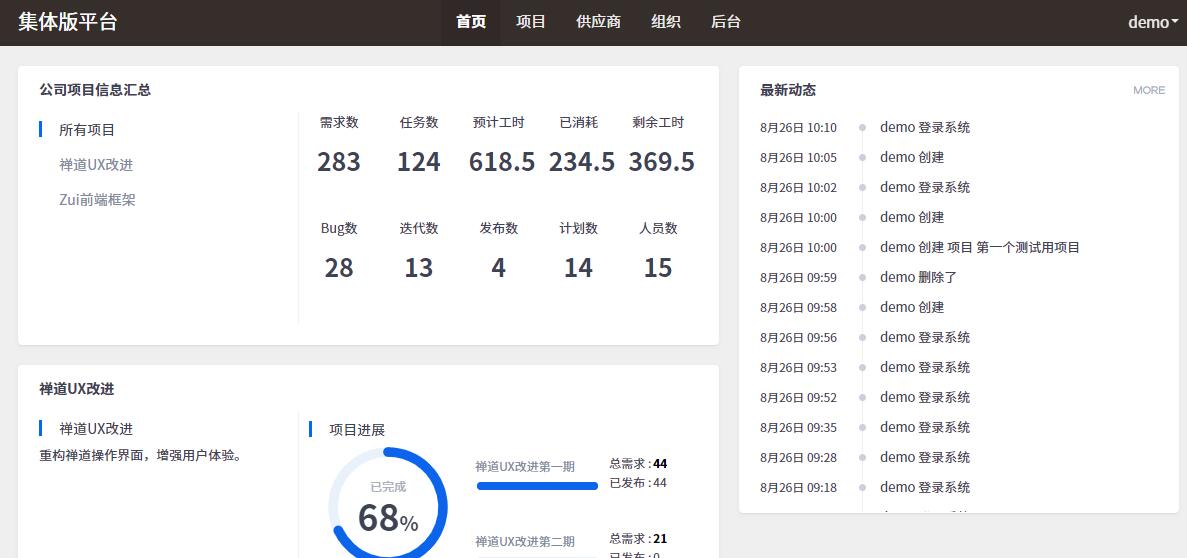Screen dimensions: 1187x558
Task: Click MORE link in 最新动态 panel
Action: click(x=1148, y=90)
